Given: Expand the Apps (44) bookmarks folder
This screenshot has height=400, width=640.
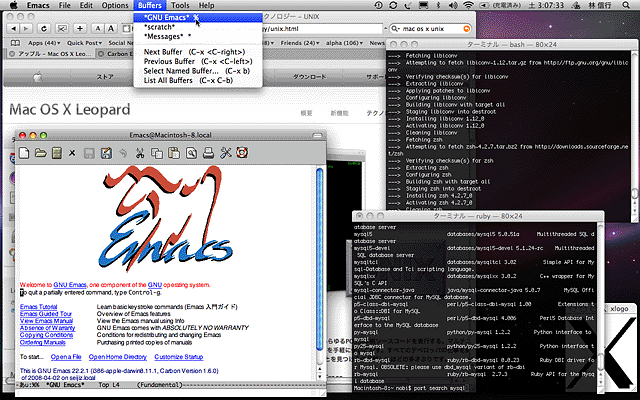Looking at the screenshot, I should [x=44, y=43].
